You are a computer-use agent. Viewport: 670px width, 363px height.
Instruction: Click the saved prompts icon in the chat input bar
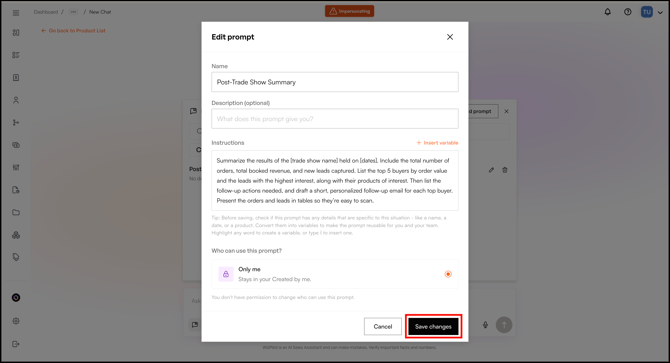tap(194, 325)
